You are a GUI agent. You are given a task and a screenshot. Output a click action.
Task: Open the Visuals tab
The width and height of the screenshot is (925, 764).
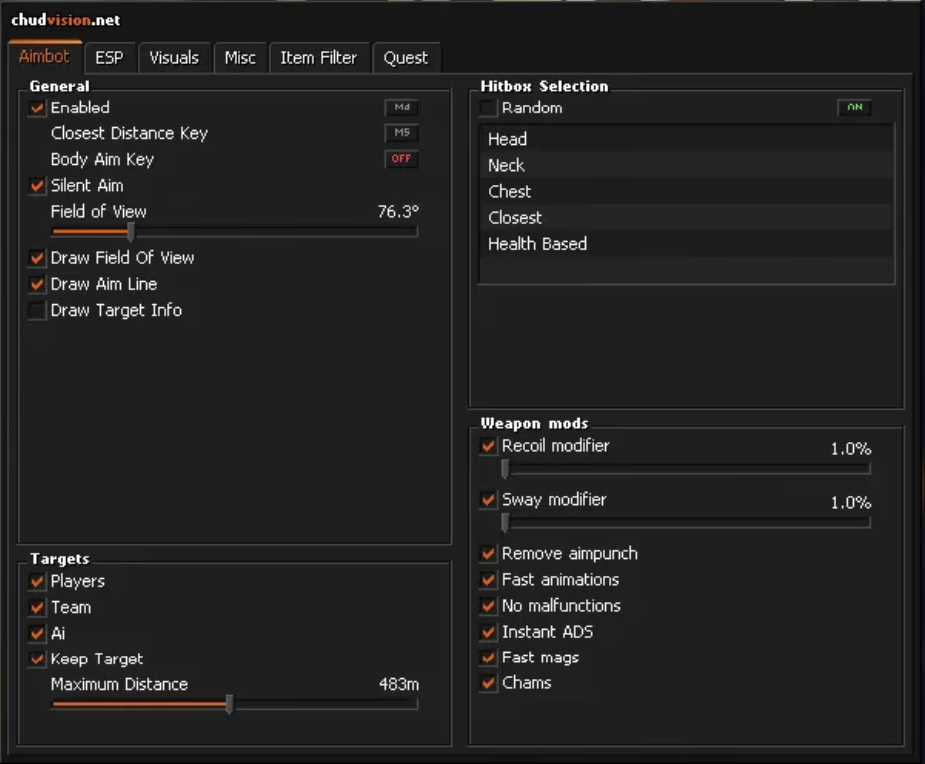(174, 58)
